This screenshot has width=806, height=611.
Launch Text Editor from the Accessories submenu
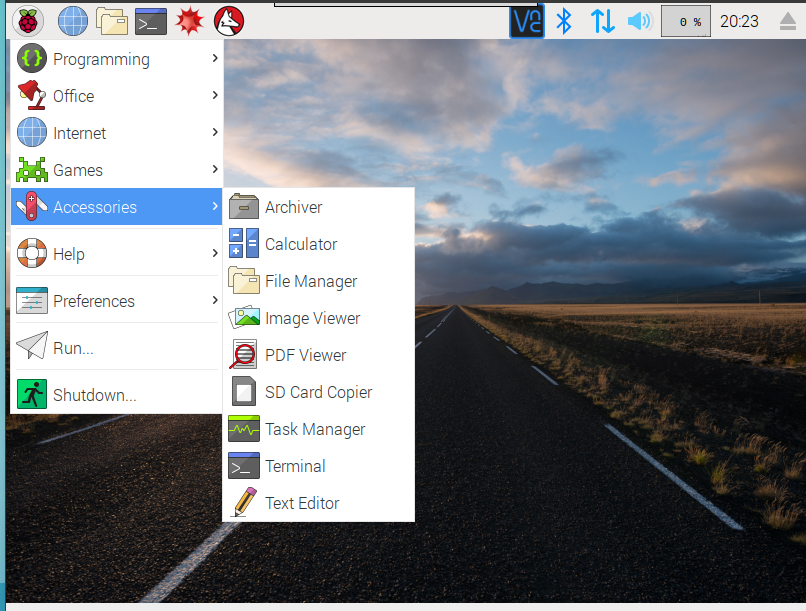[x=301, y=503]
